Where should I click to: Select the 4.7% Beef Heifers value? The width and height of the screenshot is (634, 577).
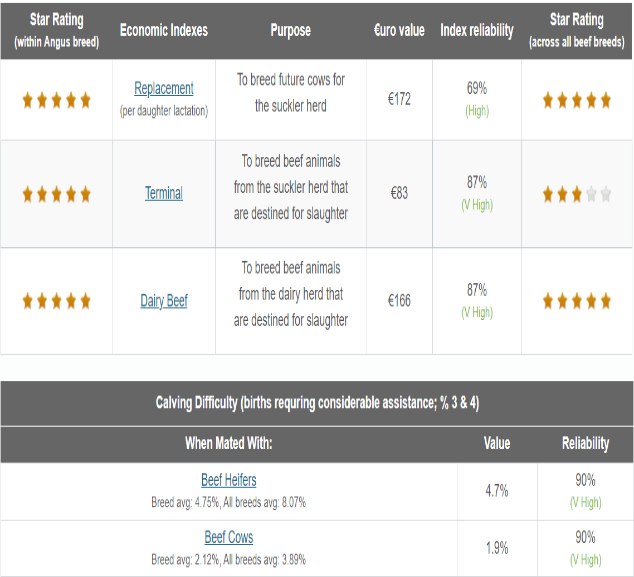497,491
